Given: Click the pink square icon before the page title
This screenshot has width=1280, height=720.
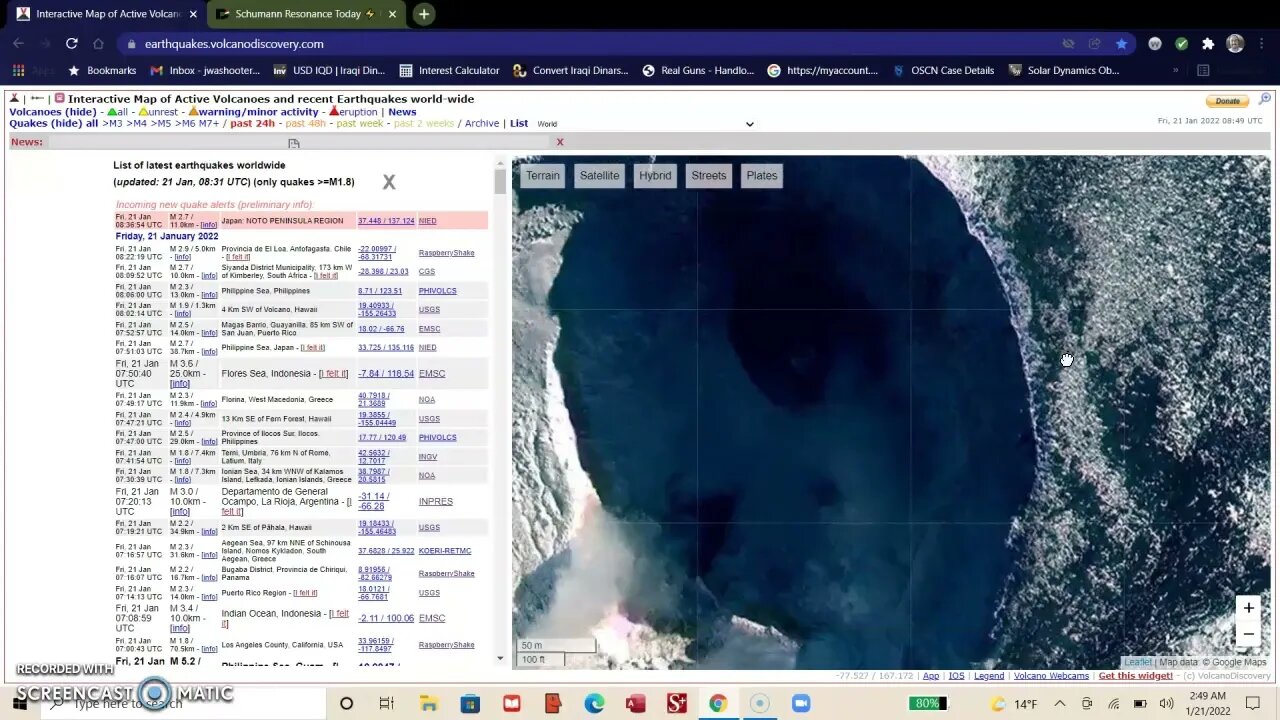Looking at the screenshot, I should 60,98.
